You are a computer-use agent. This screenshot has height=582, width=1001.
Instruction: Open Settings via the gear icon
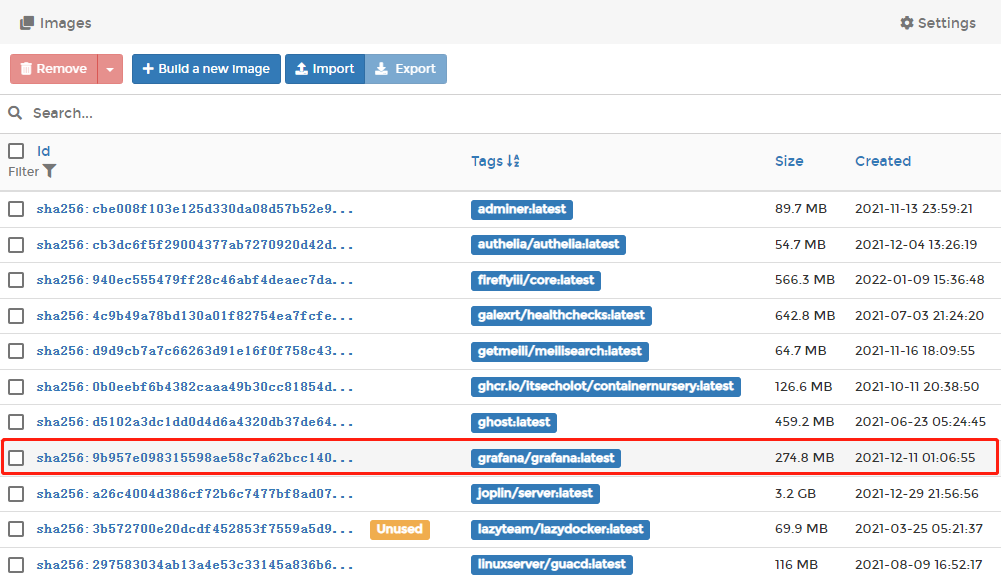pos(907,23)
